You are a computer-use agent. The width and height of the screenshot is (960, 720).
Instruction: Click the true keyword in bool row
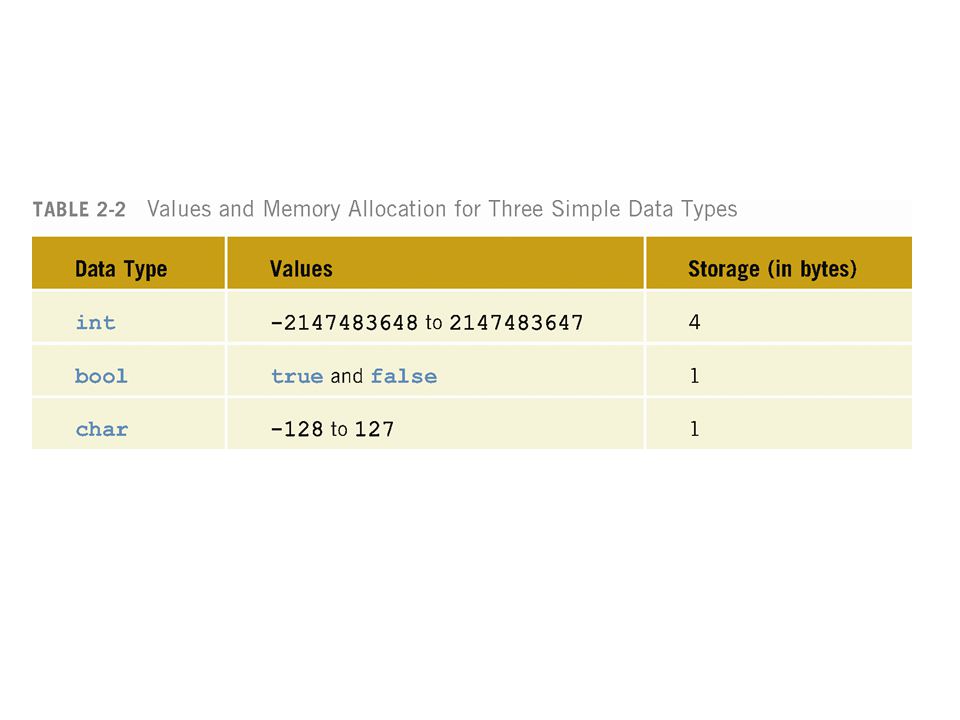[x=297, y=376]
